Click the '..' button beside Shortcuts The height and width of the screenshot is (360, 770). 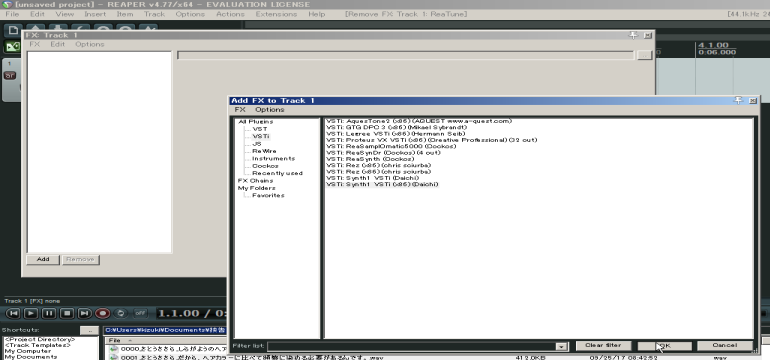pos(89,331)
